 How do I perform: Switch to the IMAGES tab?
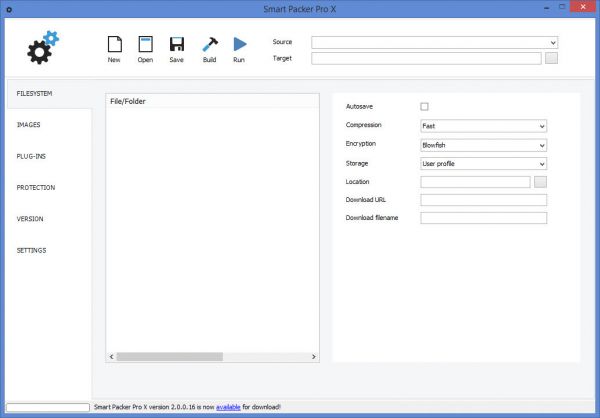tap(49, 125)
